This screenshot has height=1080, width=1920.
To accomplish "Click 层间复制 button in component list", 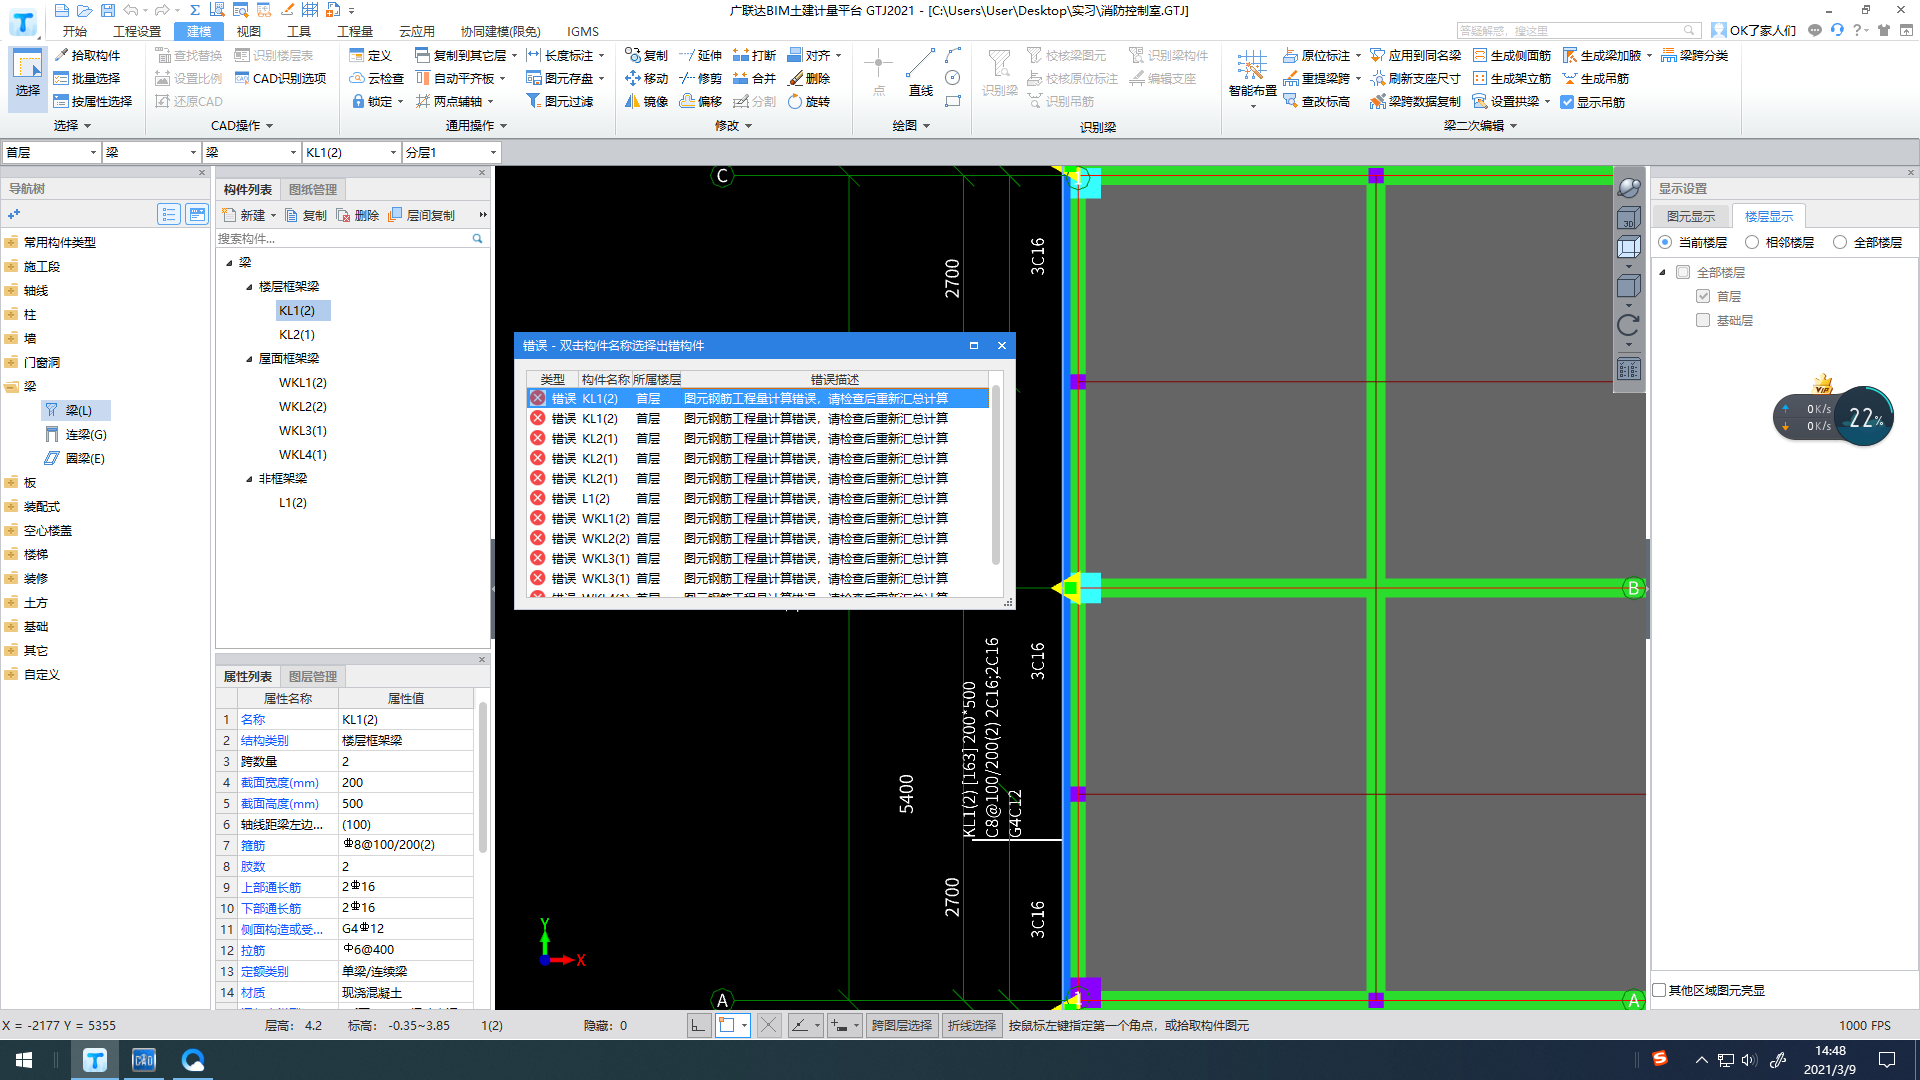I will 422,215.
